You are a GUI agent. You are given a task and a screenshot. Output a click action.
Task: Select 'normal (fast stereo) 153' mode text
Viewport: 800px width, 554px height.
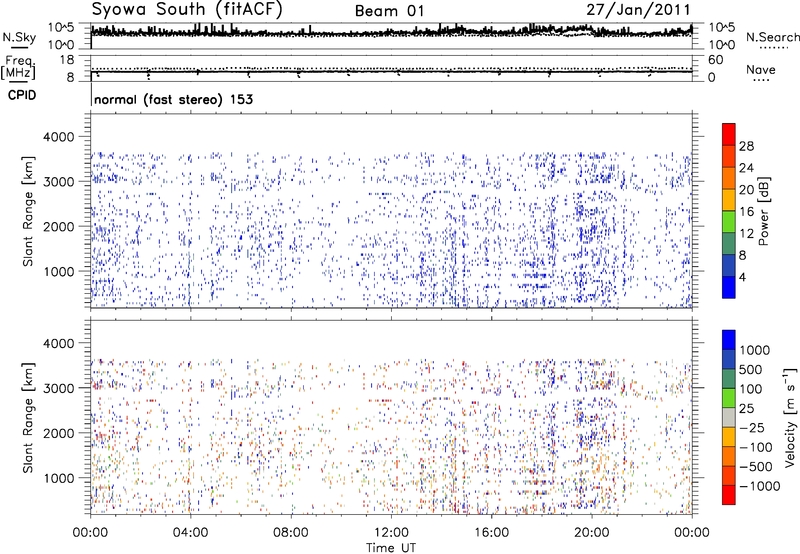(173, 99)
